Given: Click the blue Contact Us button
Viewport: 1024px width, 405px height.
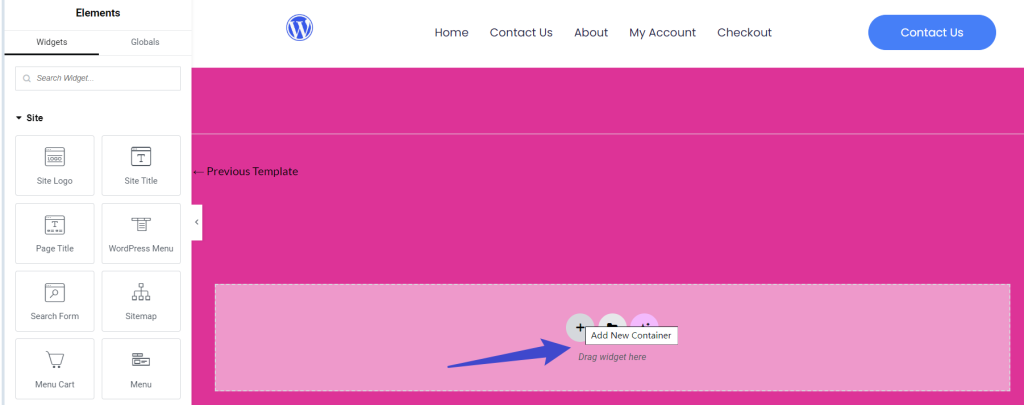Looking at the screenshot, I should 932,33.
